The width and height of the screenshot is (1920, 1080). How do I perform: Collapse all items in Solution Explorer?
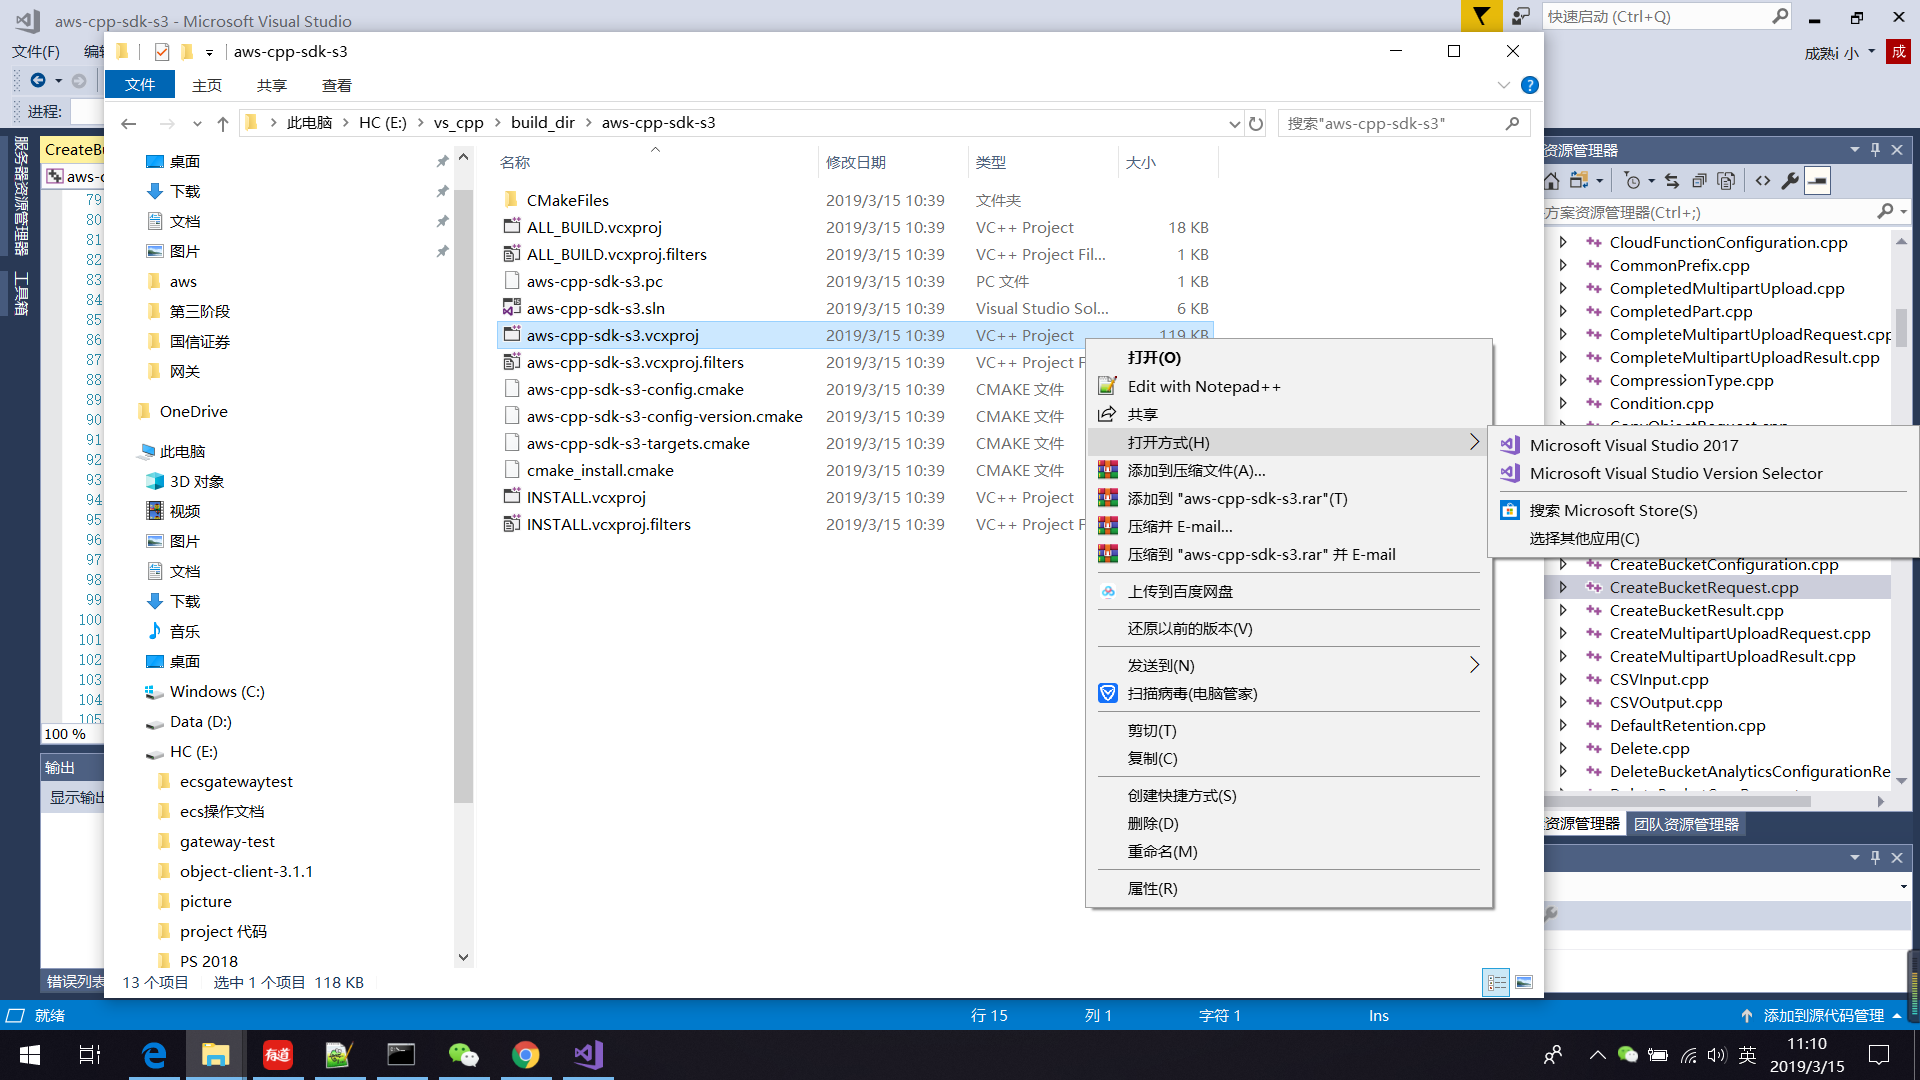point(1699,182)
